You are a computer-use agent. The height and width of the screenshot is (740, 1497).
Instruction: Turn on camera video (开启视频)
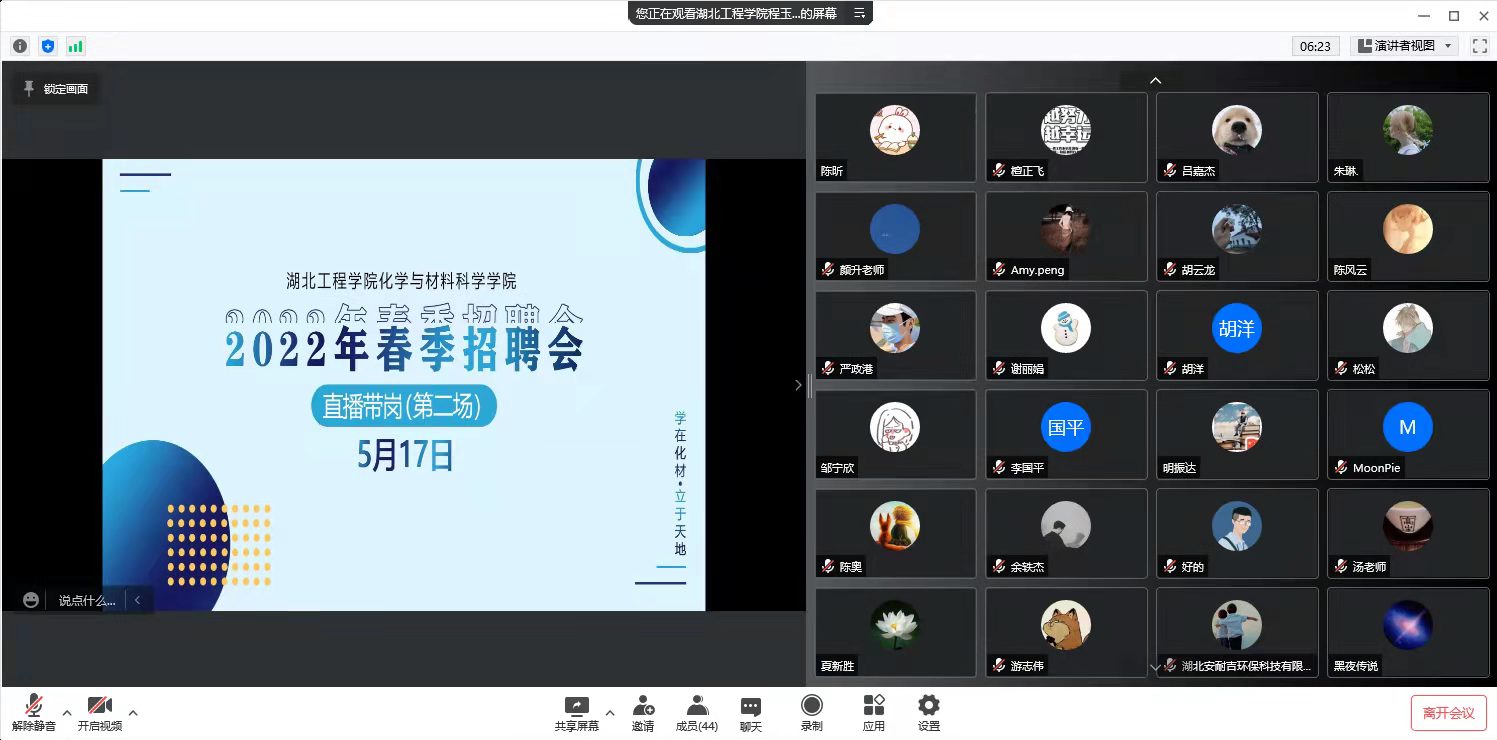99,707
